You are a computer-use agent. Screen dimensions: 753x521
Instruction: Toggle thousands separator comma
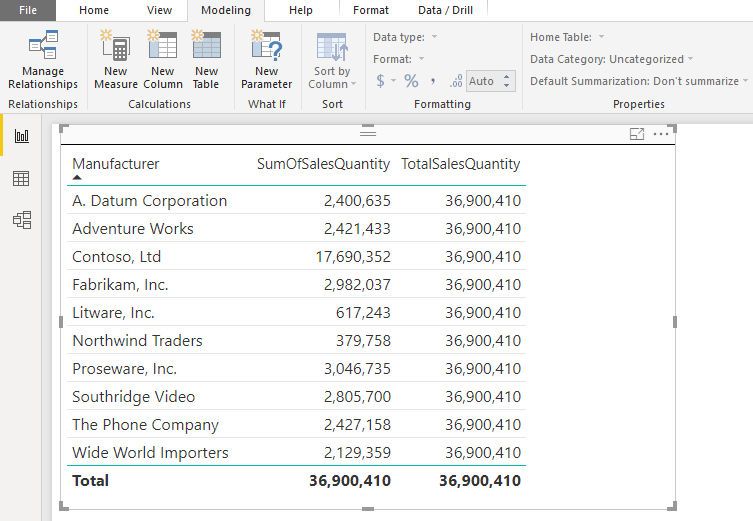click(x=433, y=81)
